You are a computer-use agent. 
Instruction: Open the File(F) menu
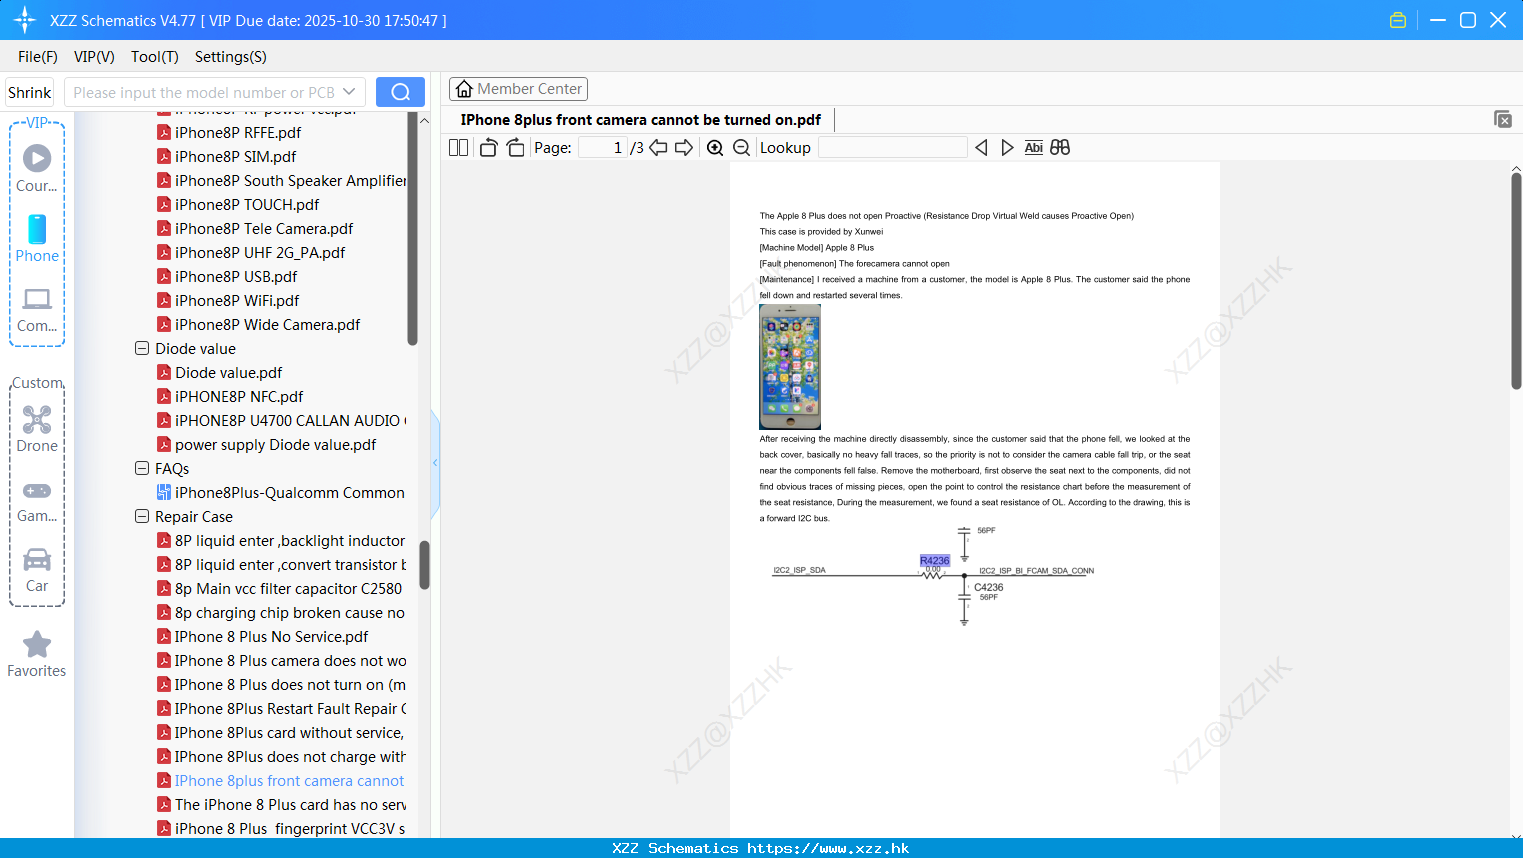pyautogui.click(x=38, y=57)
